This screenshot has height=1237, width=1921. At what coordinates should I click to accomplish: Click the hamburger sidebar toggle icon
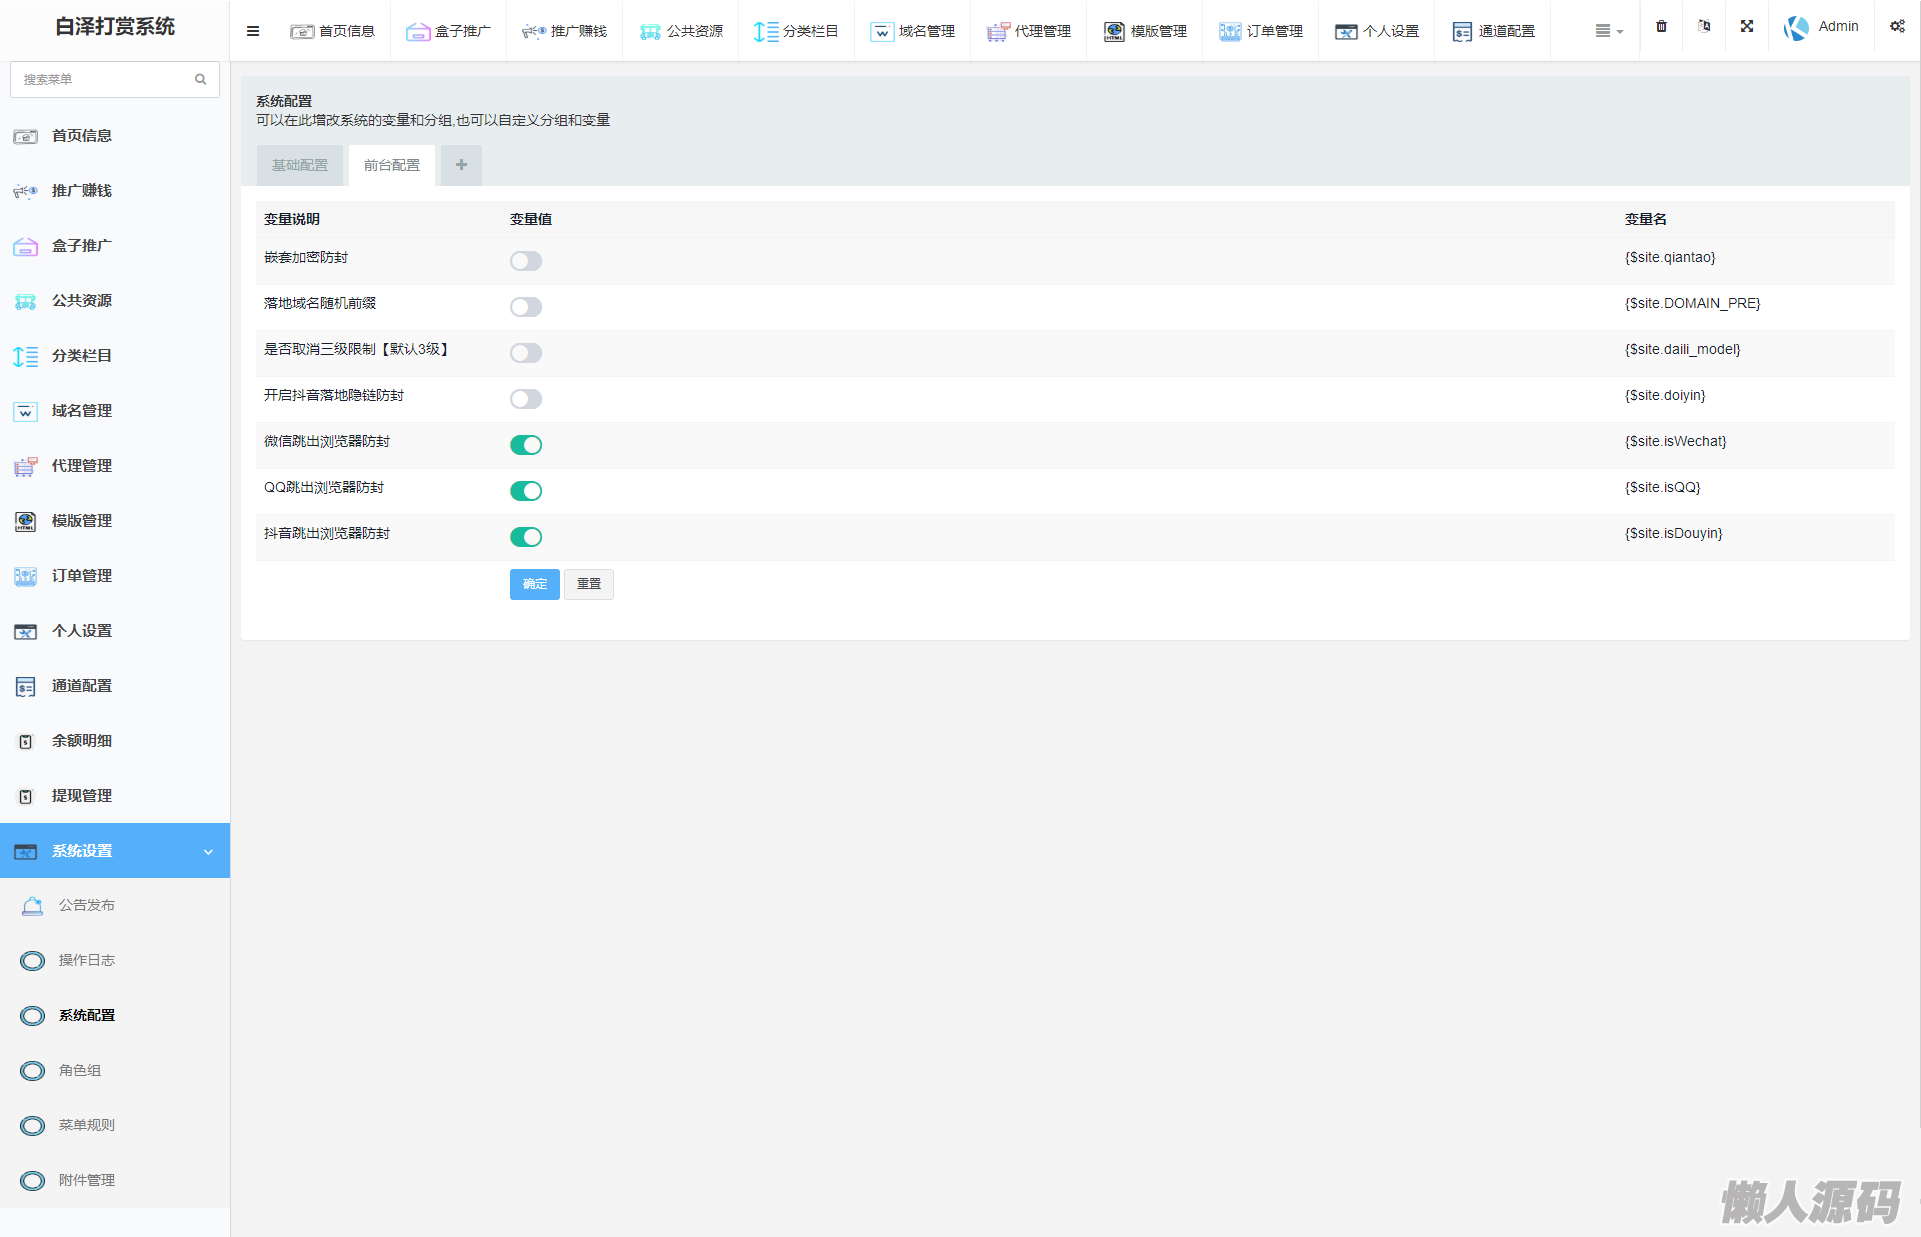coord(253,31)
